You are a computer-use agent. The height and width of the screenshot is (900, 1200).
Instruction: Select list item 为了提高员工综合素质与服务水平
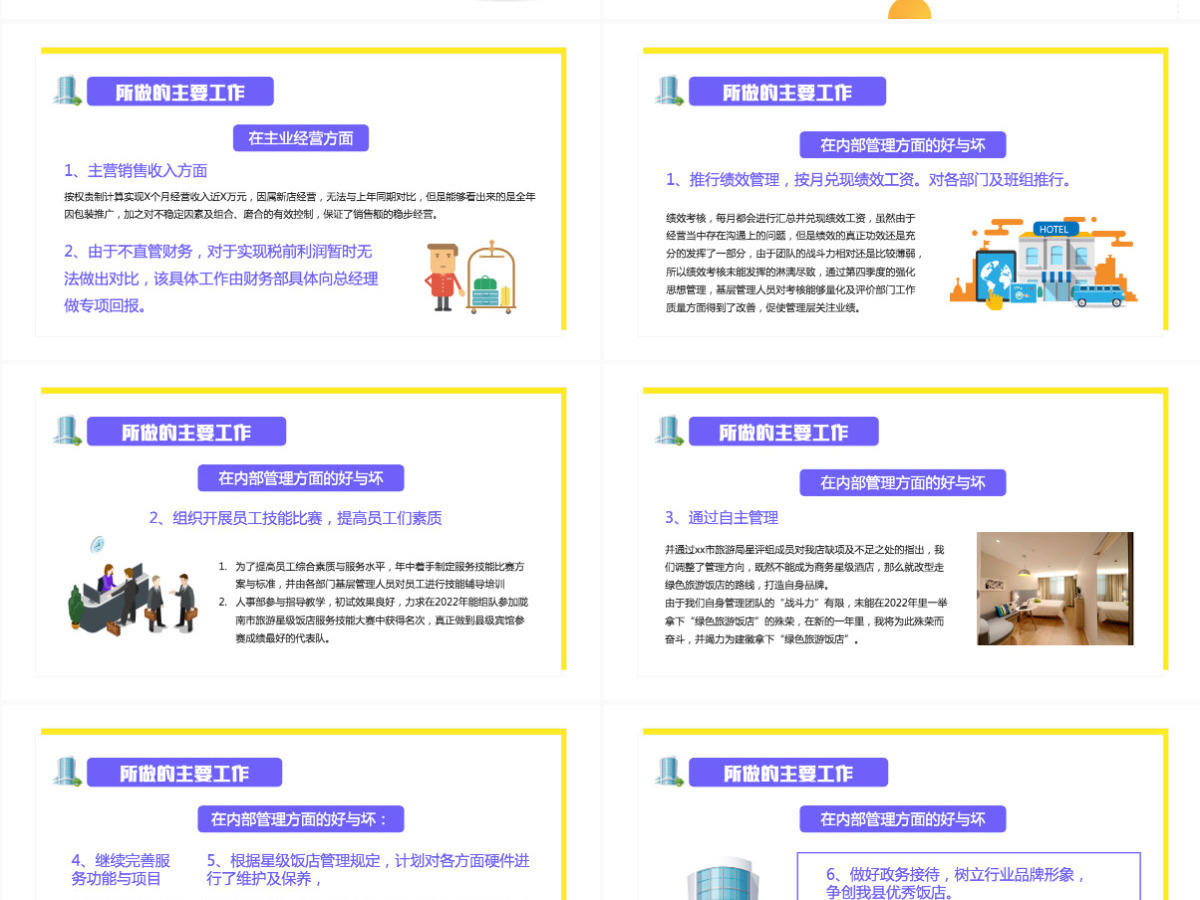pyautogui.click(x=372, y=574)
